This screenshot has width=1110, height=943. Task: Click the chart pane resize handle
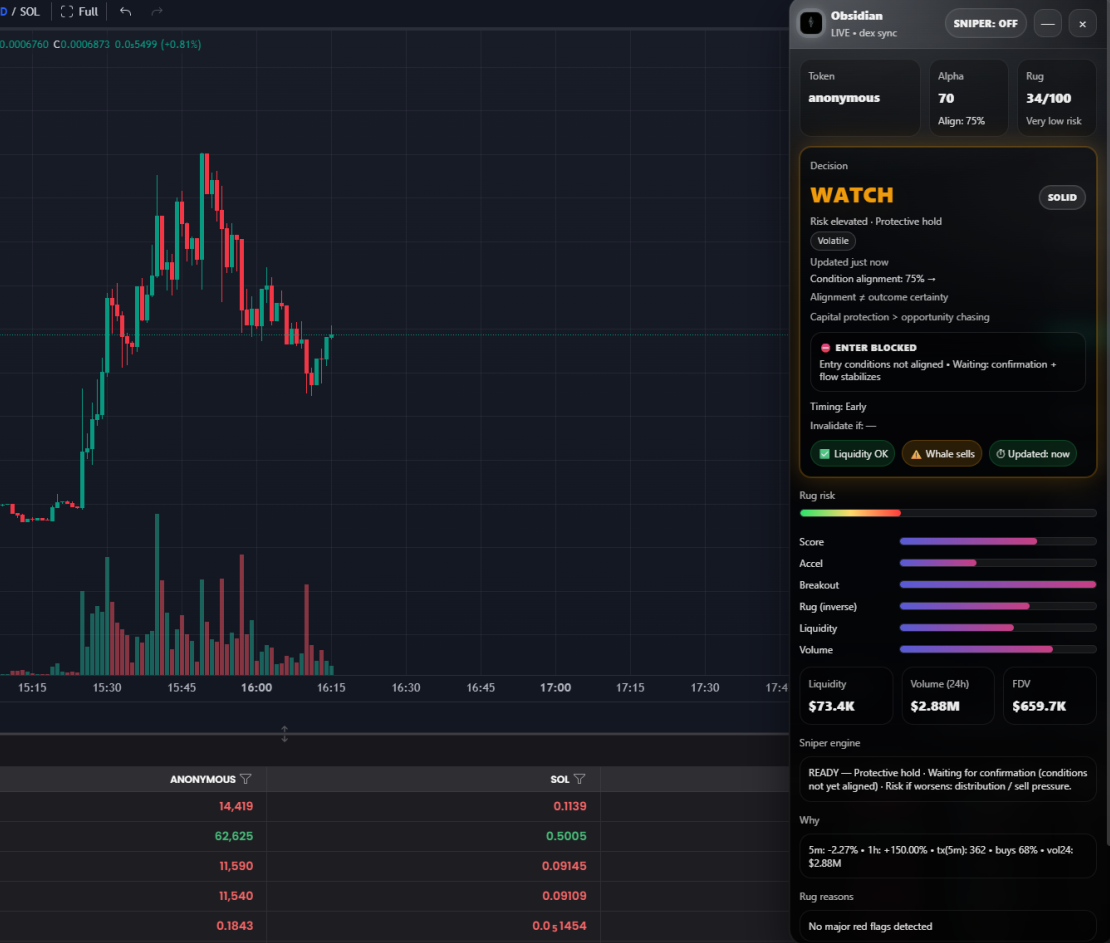(x=285, y=734)
